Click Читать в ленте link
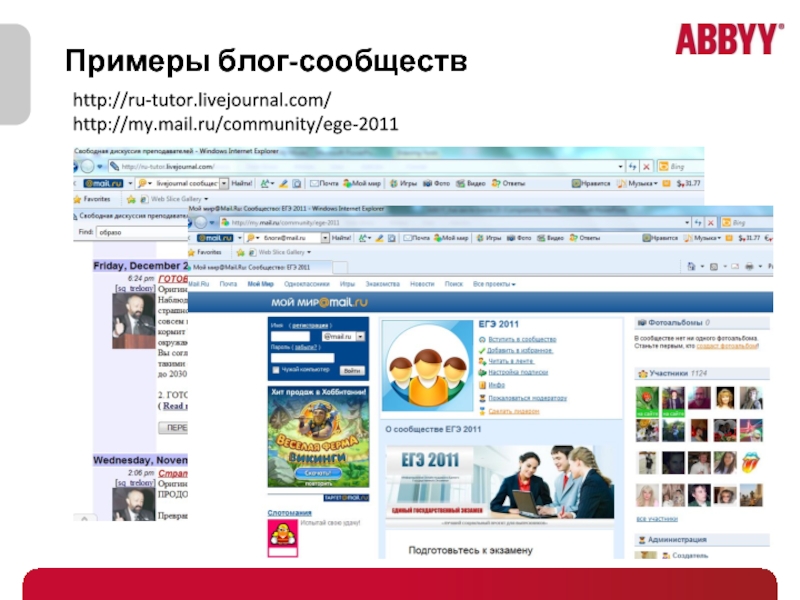The width and height of the screenshot is (800, 600). pos(511,361)
